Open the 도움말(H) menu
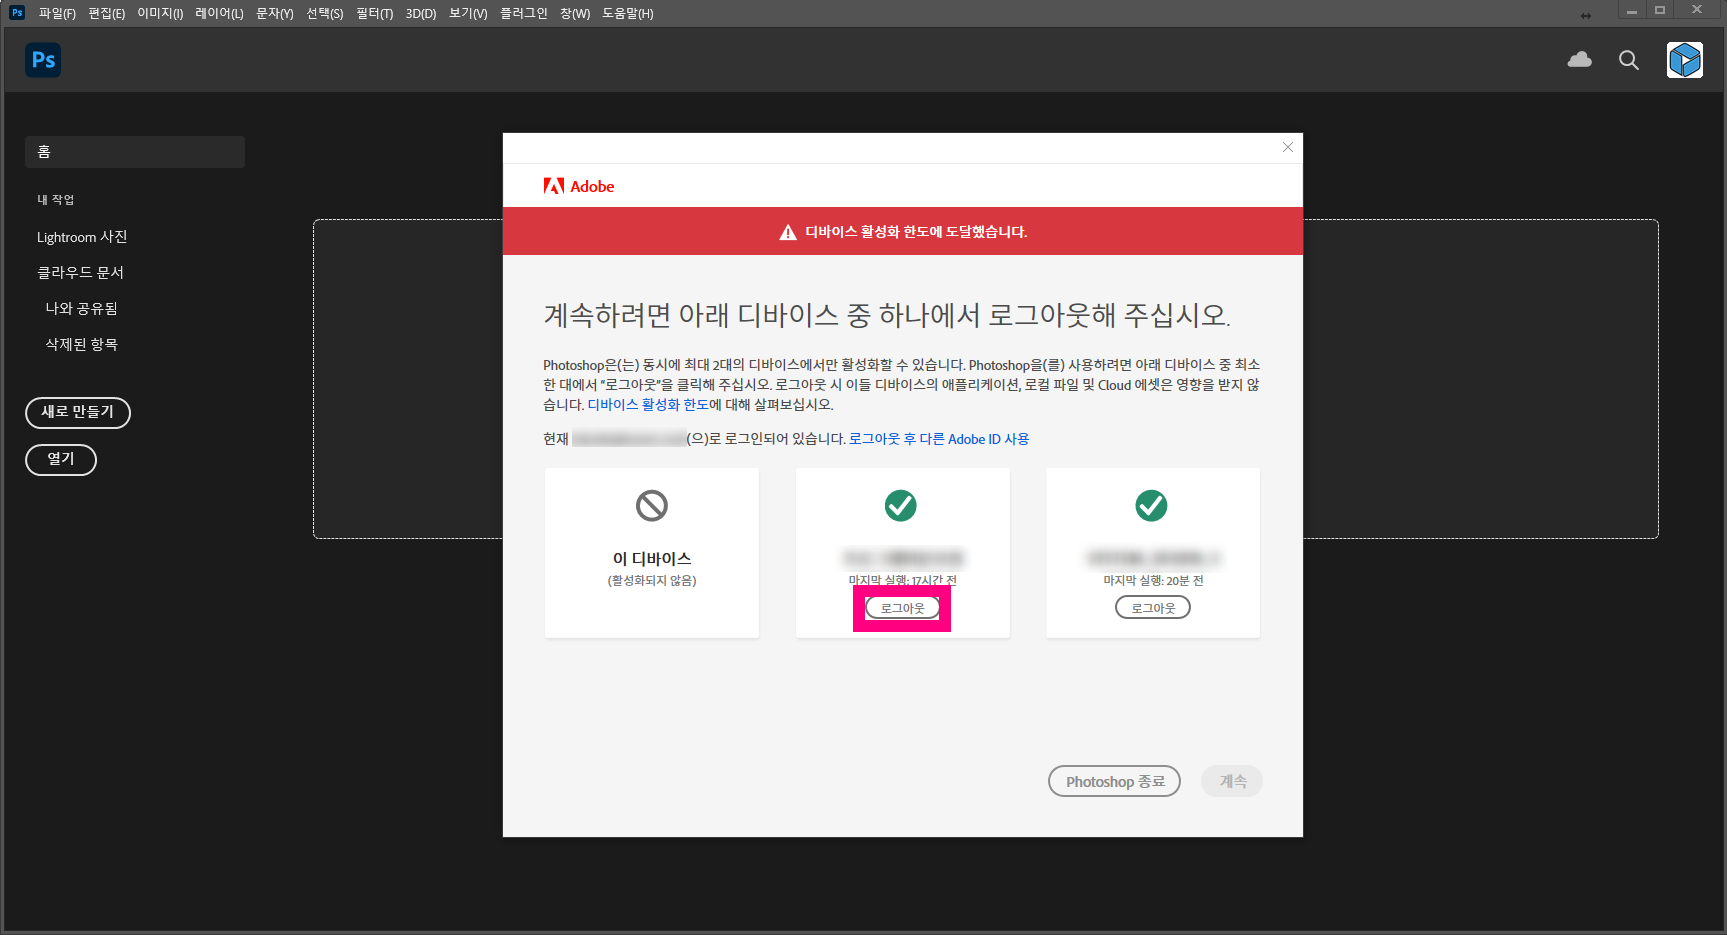 coord(628,13)
